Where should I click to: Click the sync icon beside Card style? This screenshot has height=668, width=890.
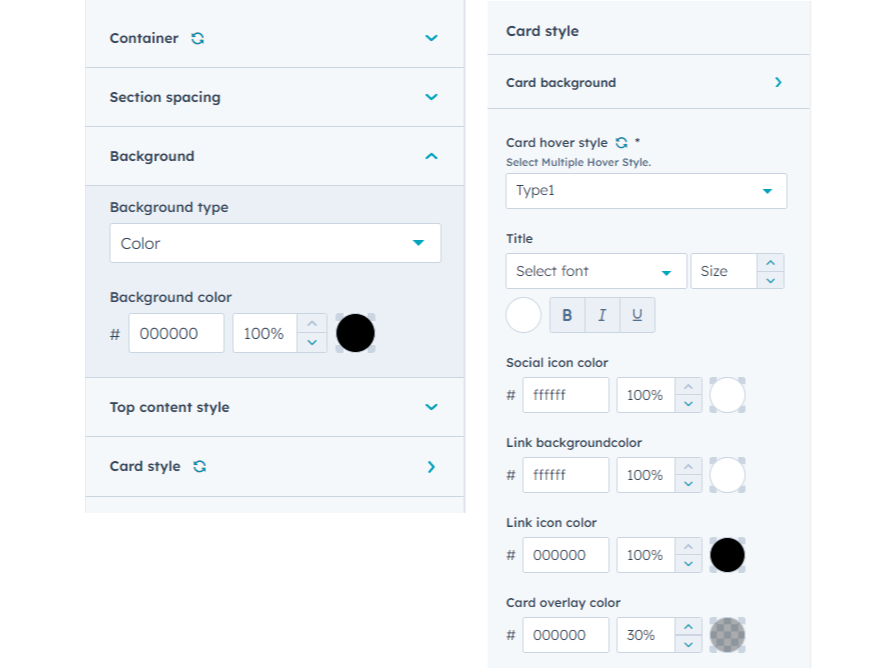[x=200, y=466]
